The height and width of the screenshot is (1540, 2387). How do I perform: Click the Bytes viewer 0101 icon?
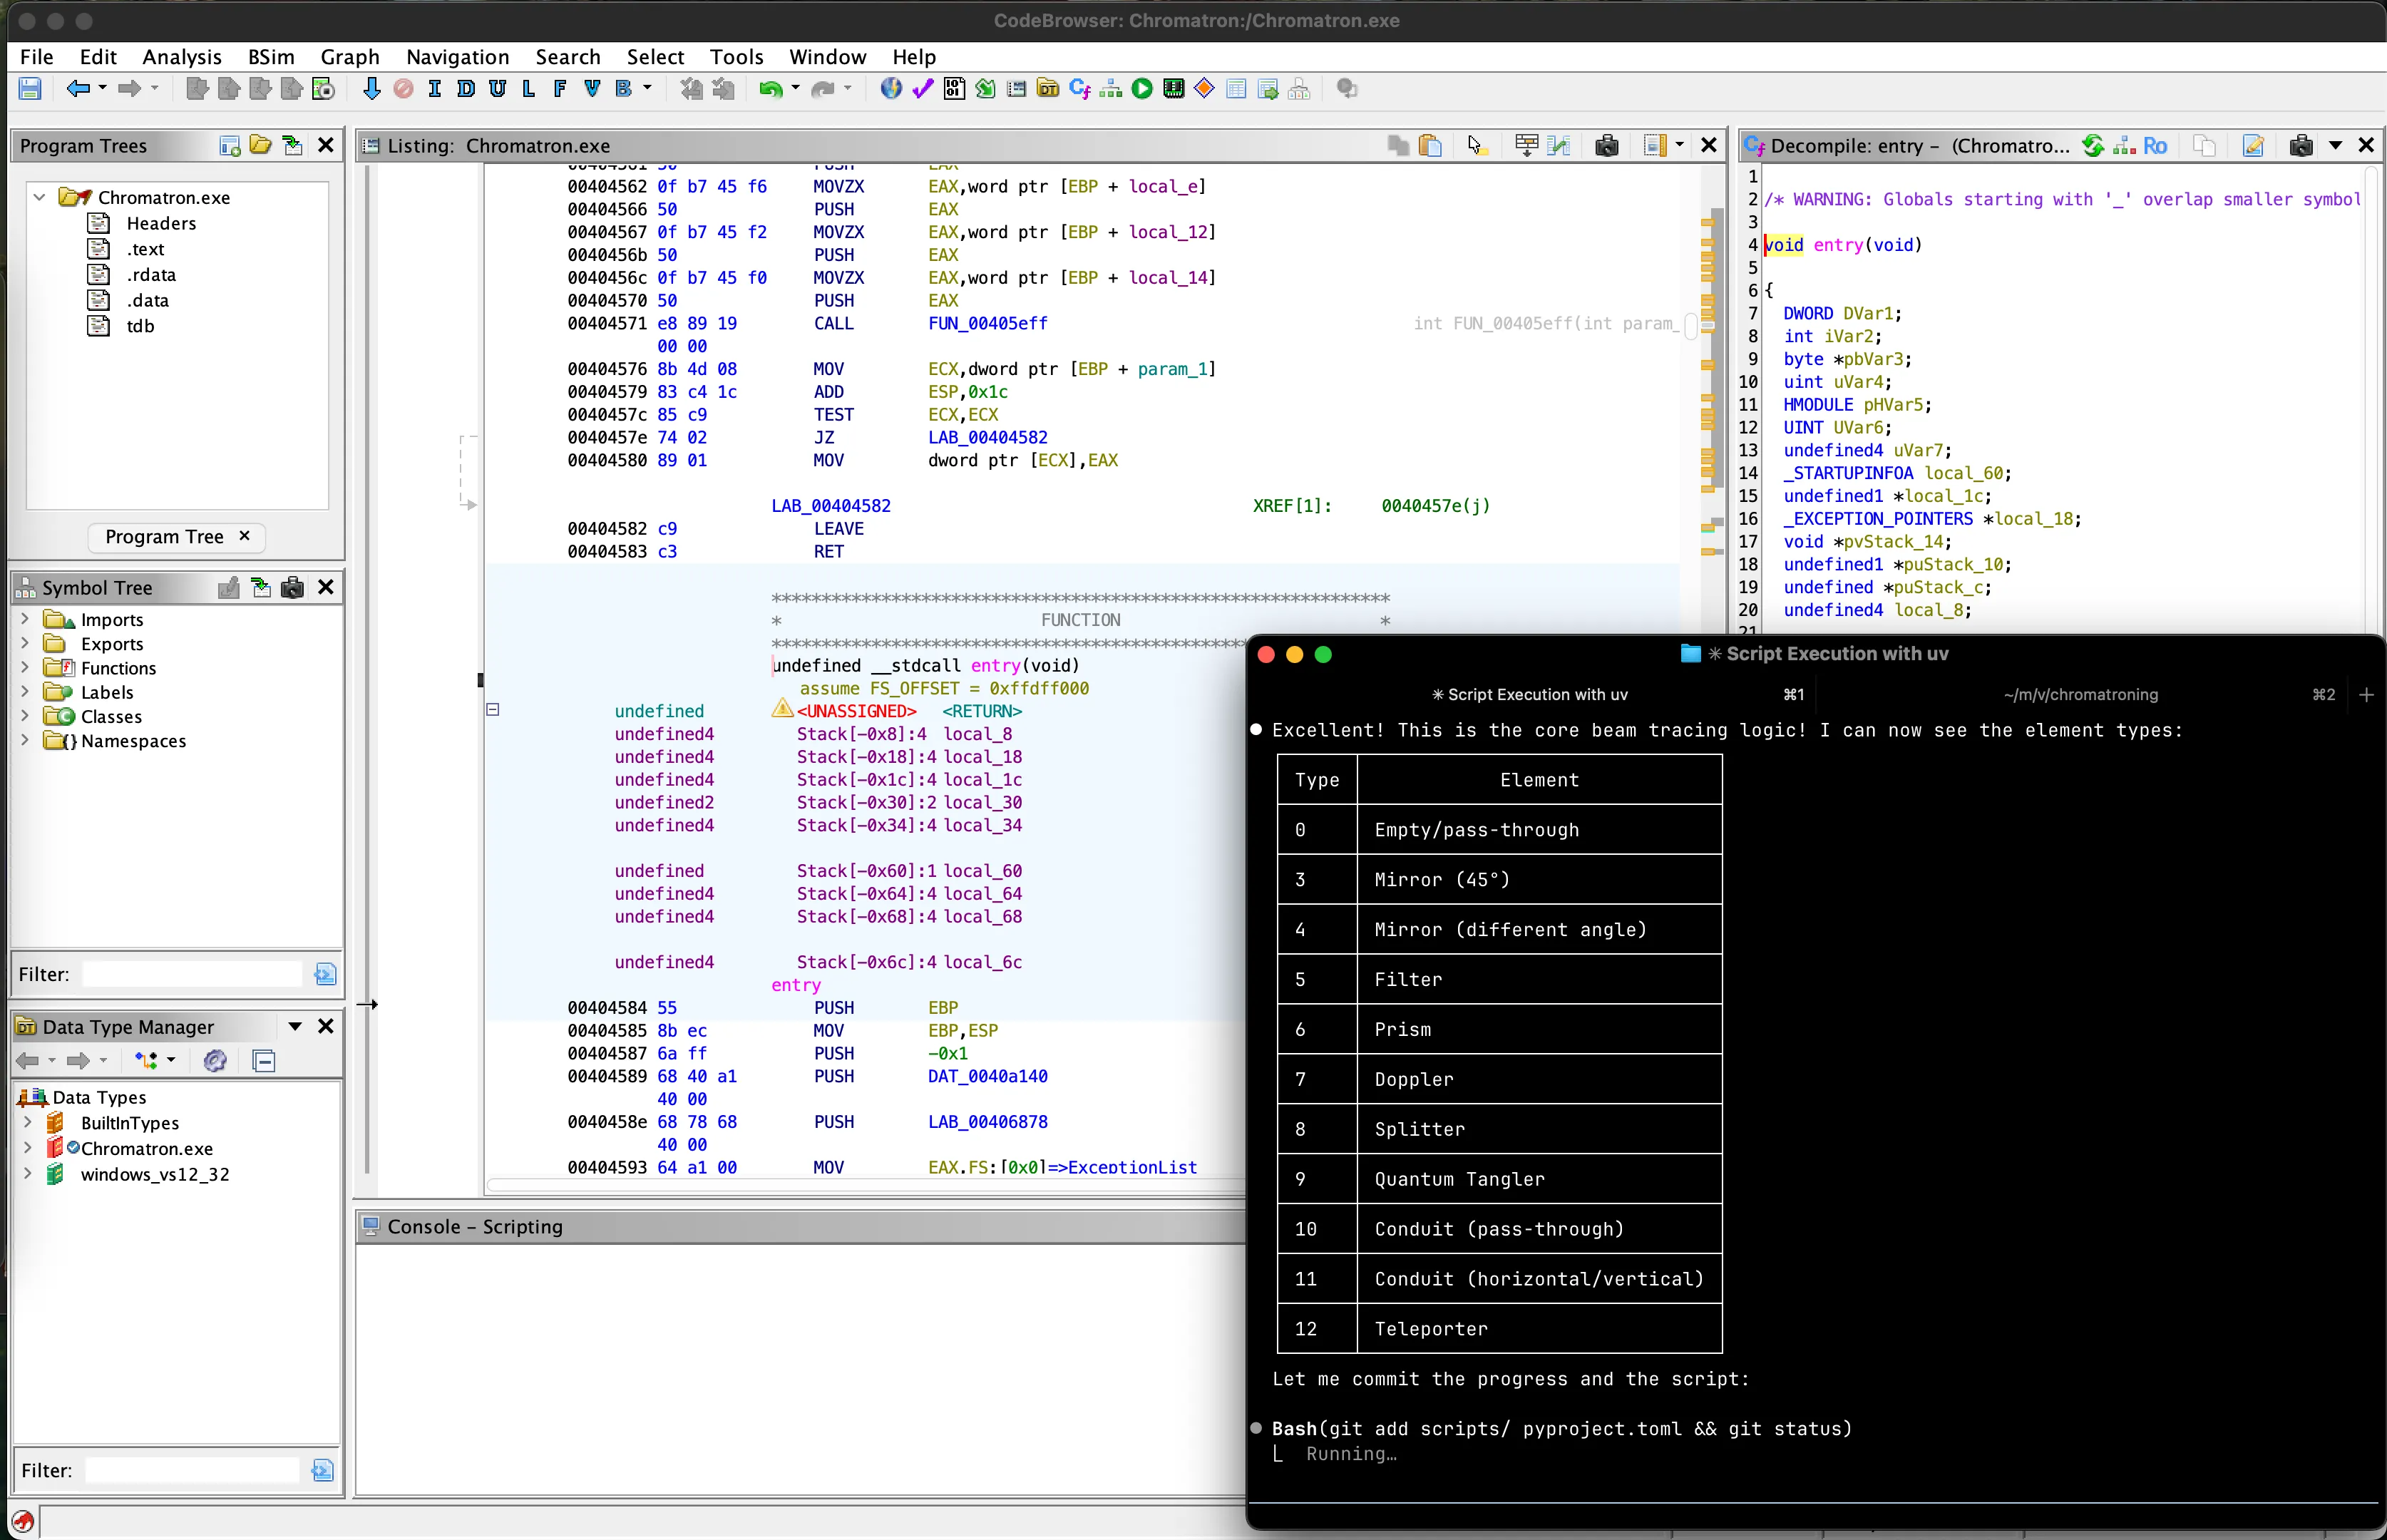(954, 89)
